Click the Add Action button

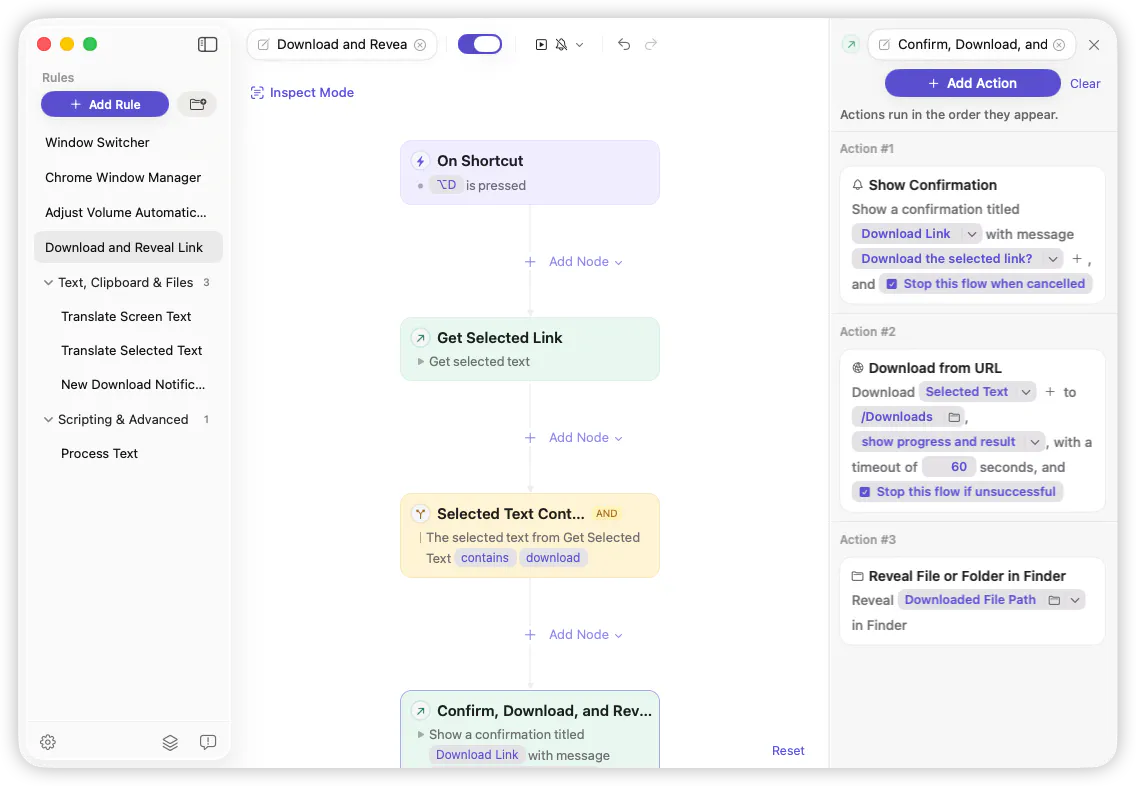point(972,83)
